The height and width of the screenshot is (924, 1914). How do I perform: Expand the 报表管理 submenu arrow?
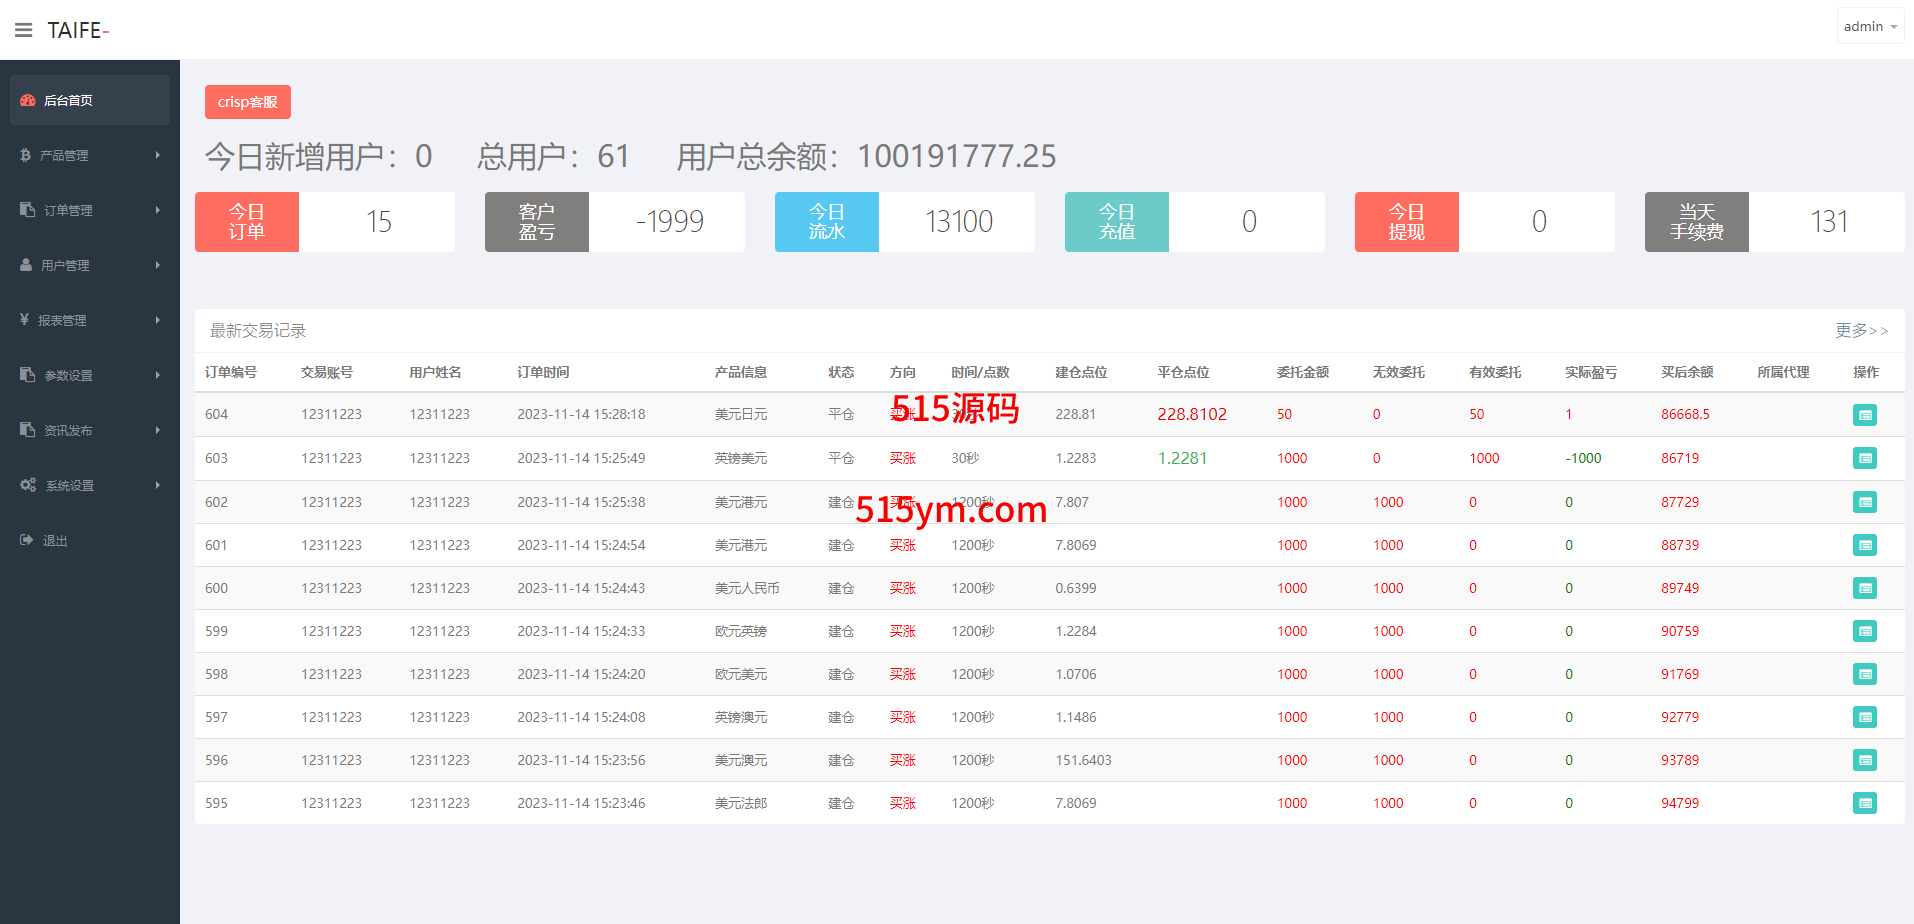(x=158, y=320)
